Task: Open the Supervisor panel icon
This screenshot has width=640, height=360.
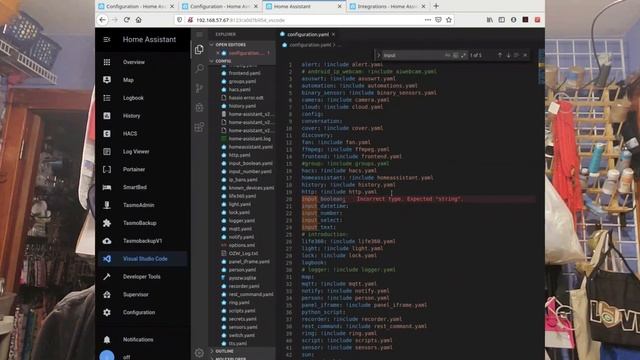Action: (107, 294)
